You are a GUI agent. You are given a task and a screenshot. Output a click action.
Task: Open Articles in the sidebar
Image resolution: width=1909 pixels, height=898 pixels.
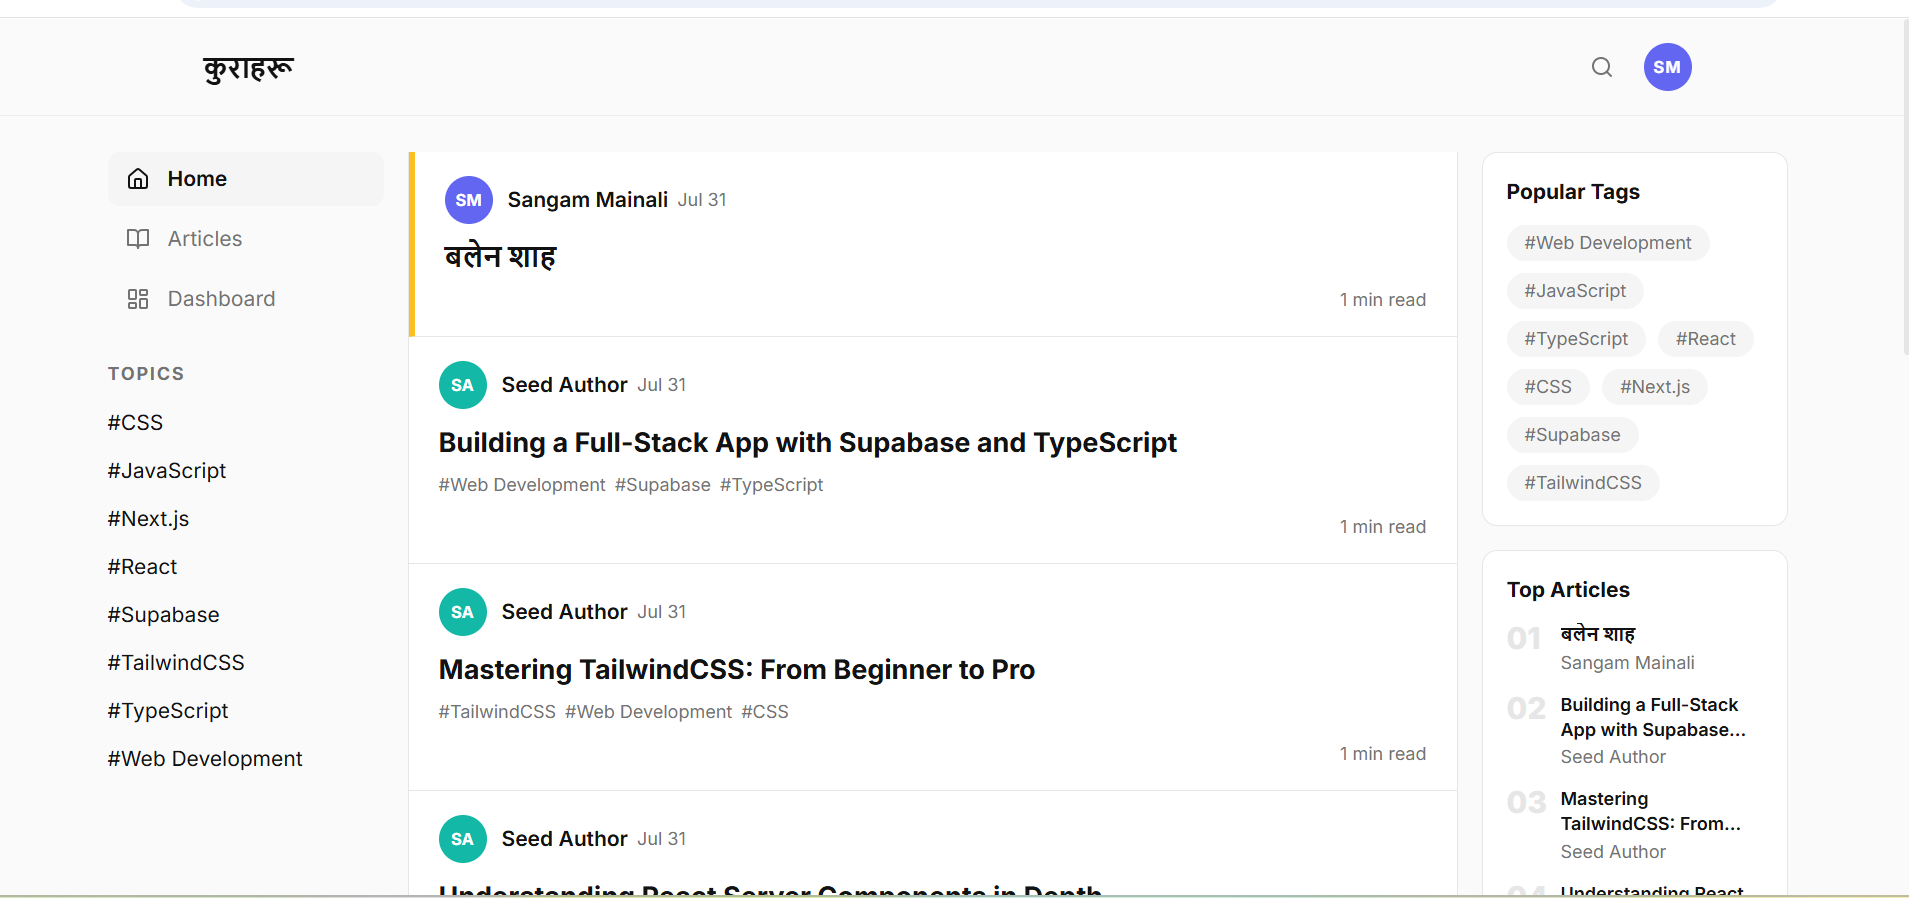point(246,239)
